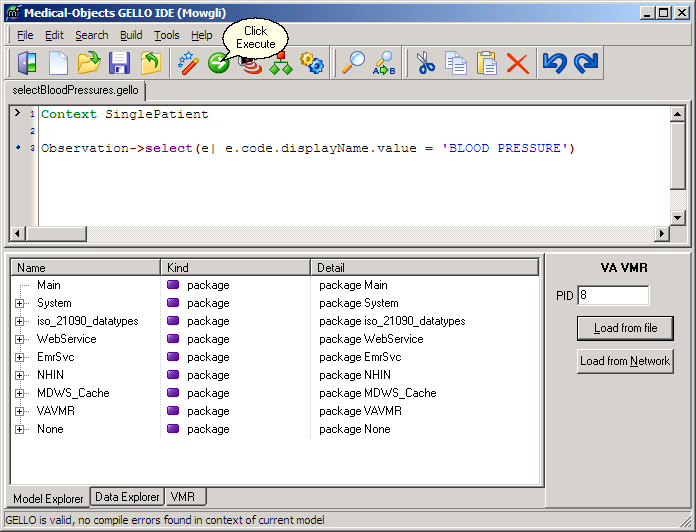Open the Help menu
696x532 pixels.
[202, 35]
